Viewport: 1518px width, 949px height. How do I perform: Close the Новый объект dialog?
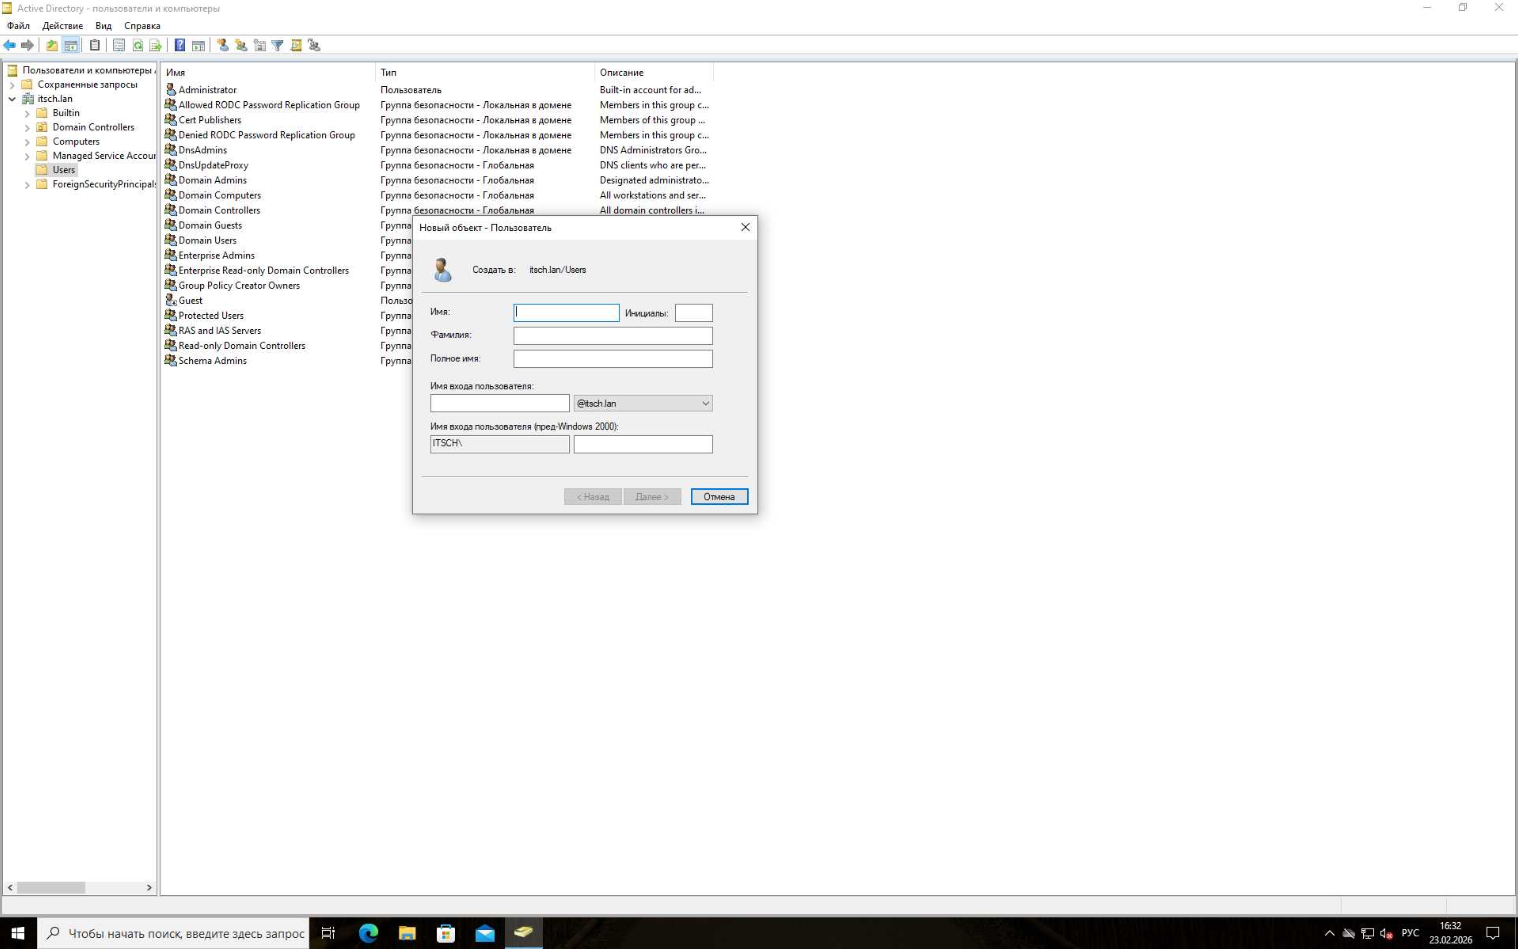[745, 227]
